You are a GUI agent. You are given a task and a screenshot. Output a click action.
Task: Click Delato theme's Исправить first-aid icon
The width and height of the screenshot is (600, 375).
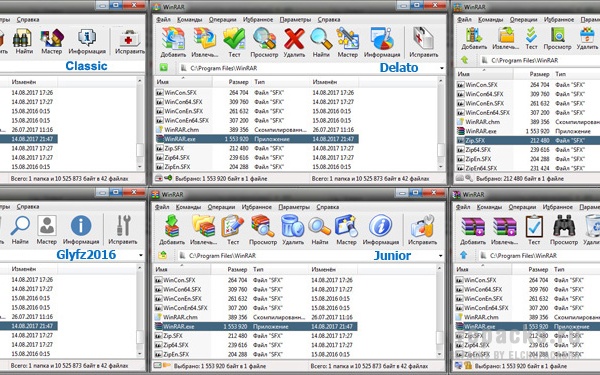tap(423, 39)
